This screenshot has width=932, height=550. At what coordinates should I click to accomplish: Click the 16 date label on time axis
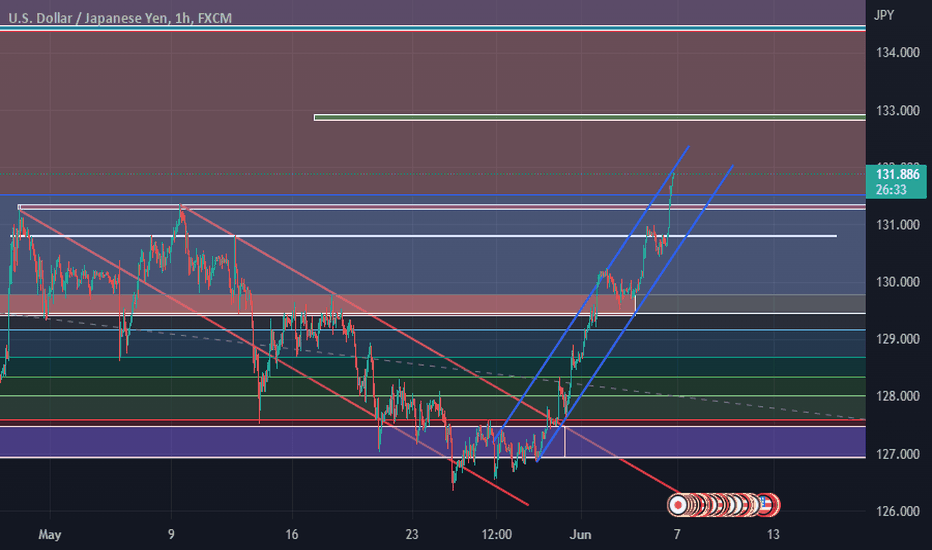[x=291, y=535]
